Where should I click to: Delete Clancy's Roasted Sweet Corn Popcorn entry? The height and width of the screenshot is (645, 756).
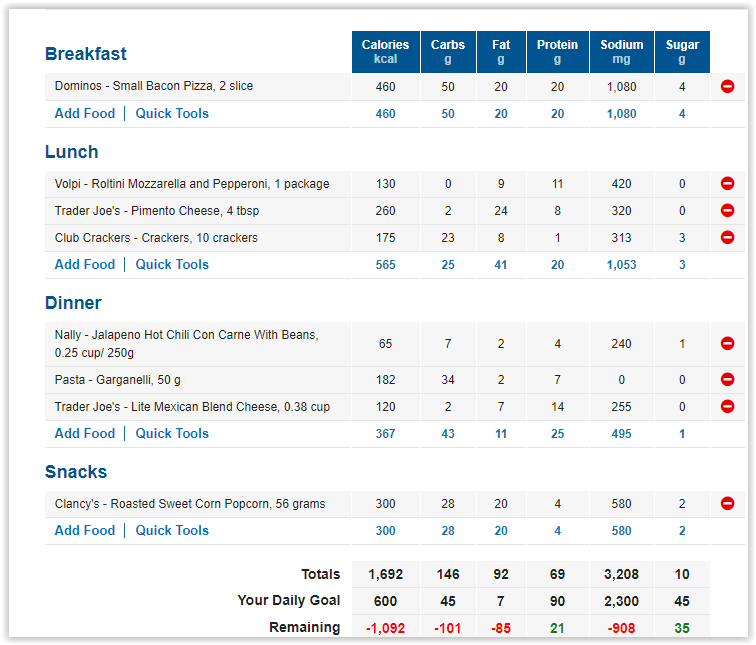[x=727, y=504]
